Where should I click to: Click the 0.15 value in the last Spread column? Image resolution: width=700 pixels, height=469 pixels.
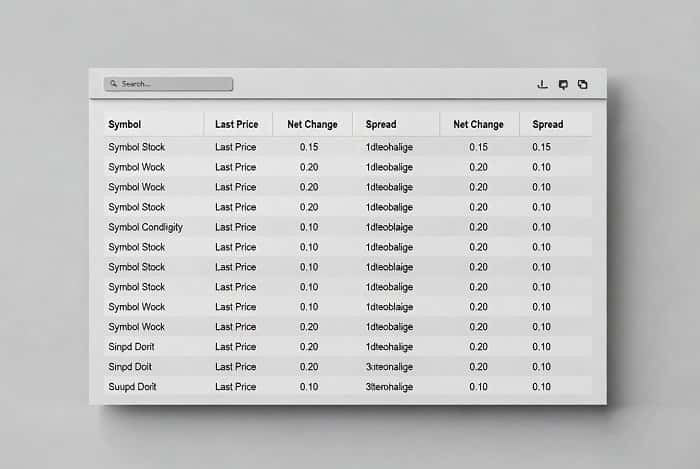pos(541,147)
